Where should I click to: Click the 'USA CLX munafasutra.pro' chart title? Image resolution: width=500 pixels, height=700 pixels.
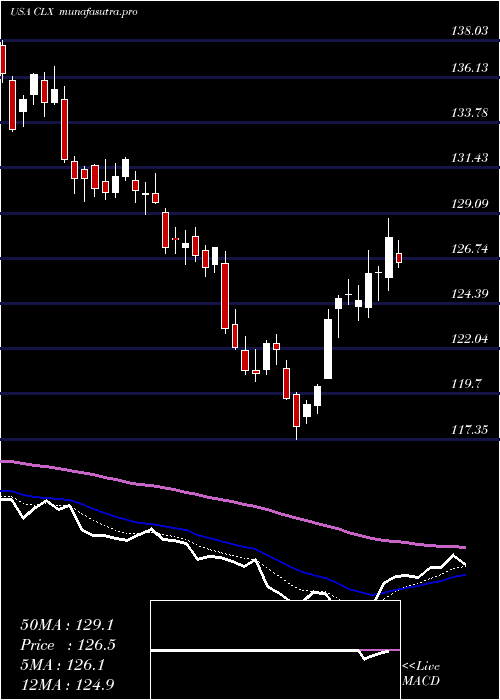[x=73, y=12]
